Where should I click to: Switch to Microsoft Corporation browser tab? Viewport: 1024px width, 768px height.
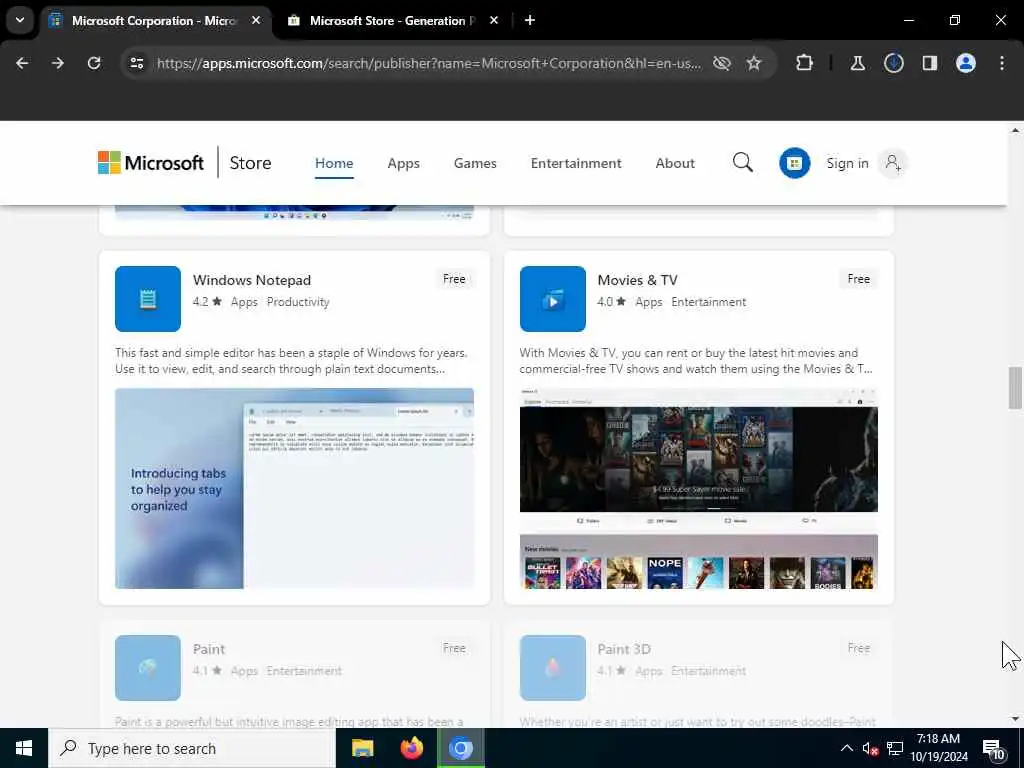click(155, 20)
